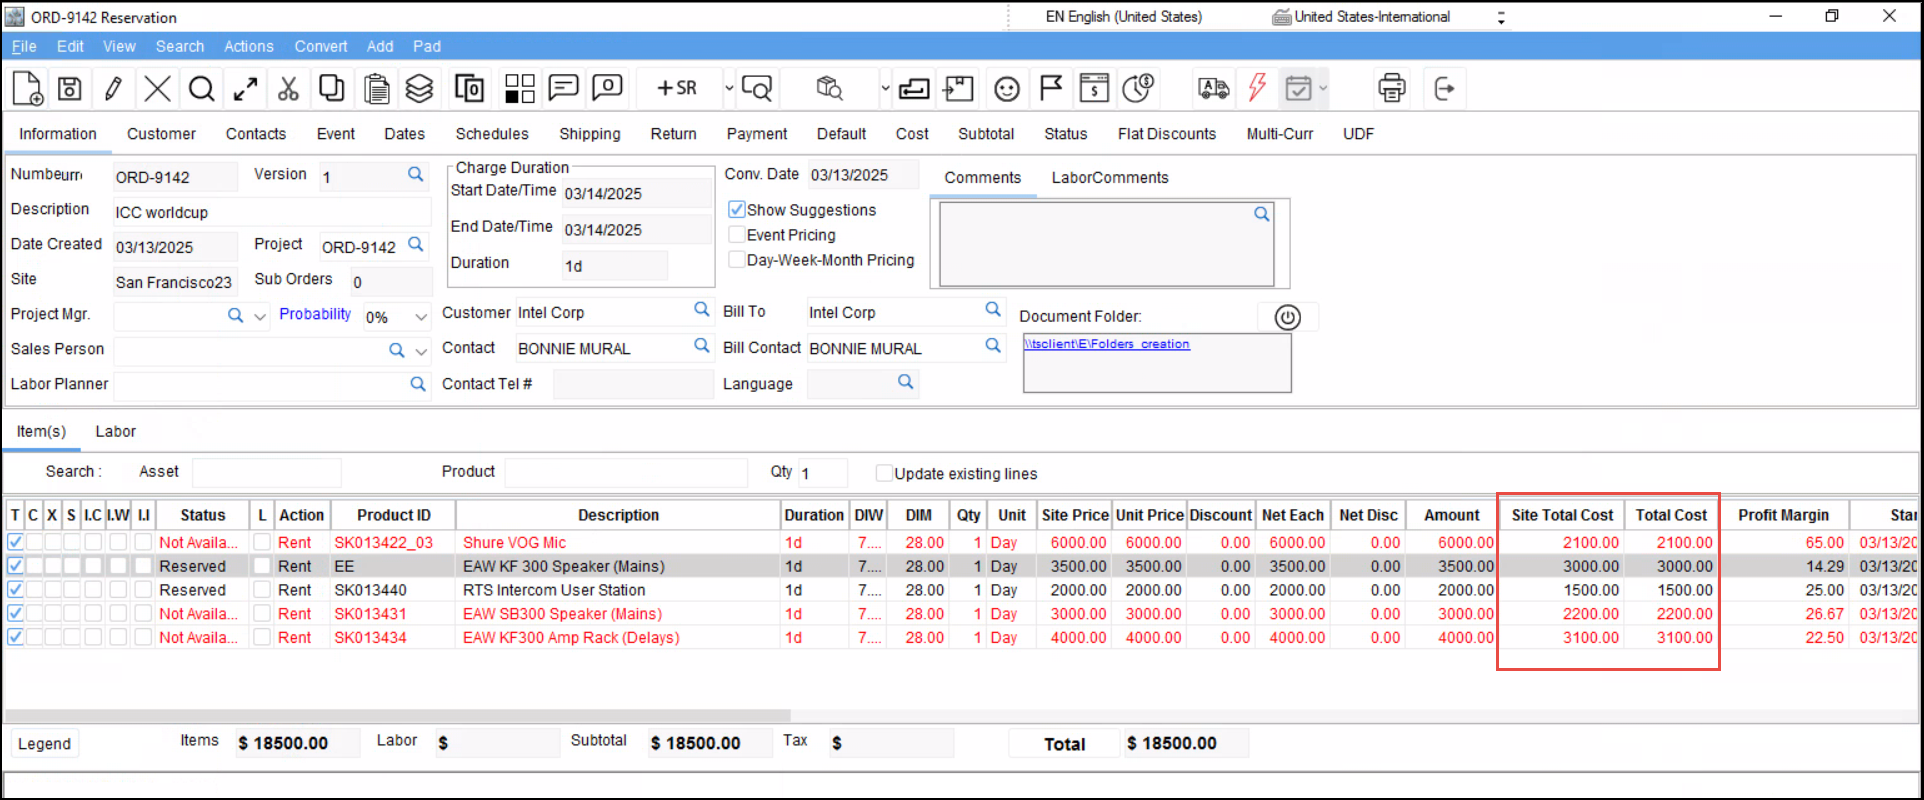1924x800 pixels.
Task: Click the delivery truck toolbar icon
Action: (1213, 89)
